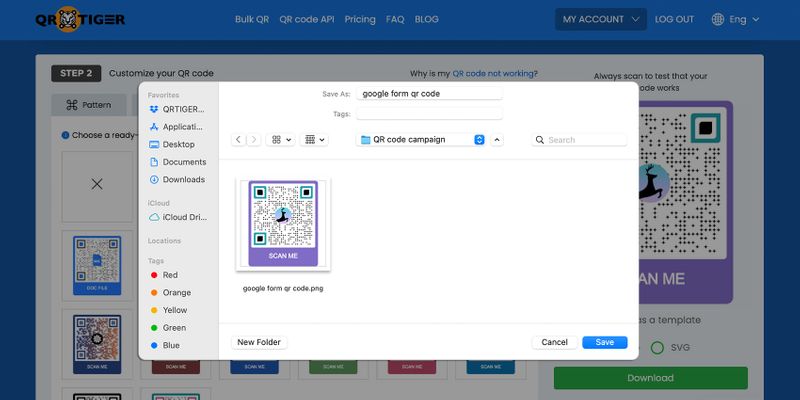Click the google form qr code.png filename

tap(283, 288)
